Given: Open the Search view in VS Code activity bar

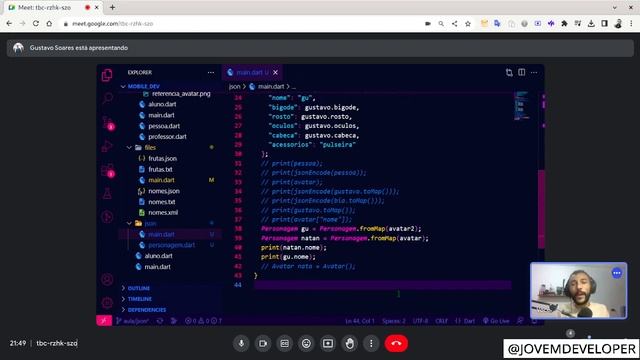Looking at the screenshot, I should [107, 98].
